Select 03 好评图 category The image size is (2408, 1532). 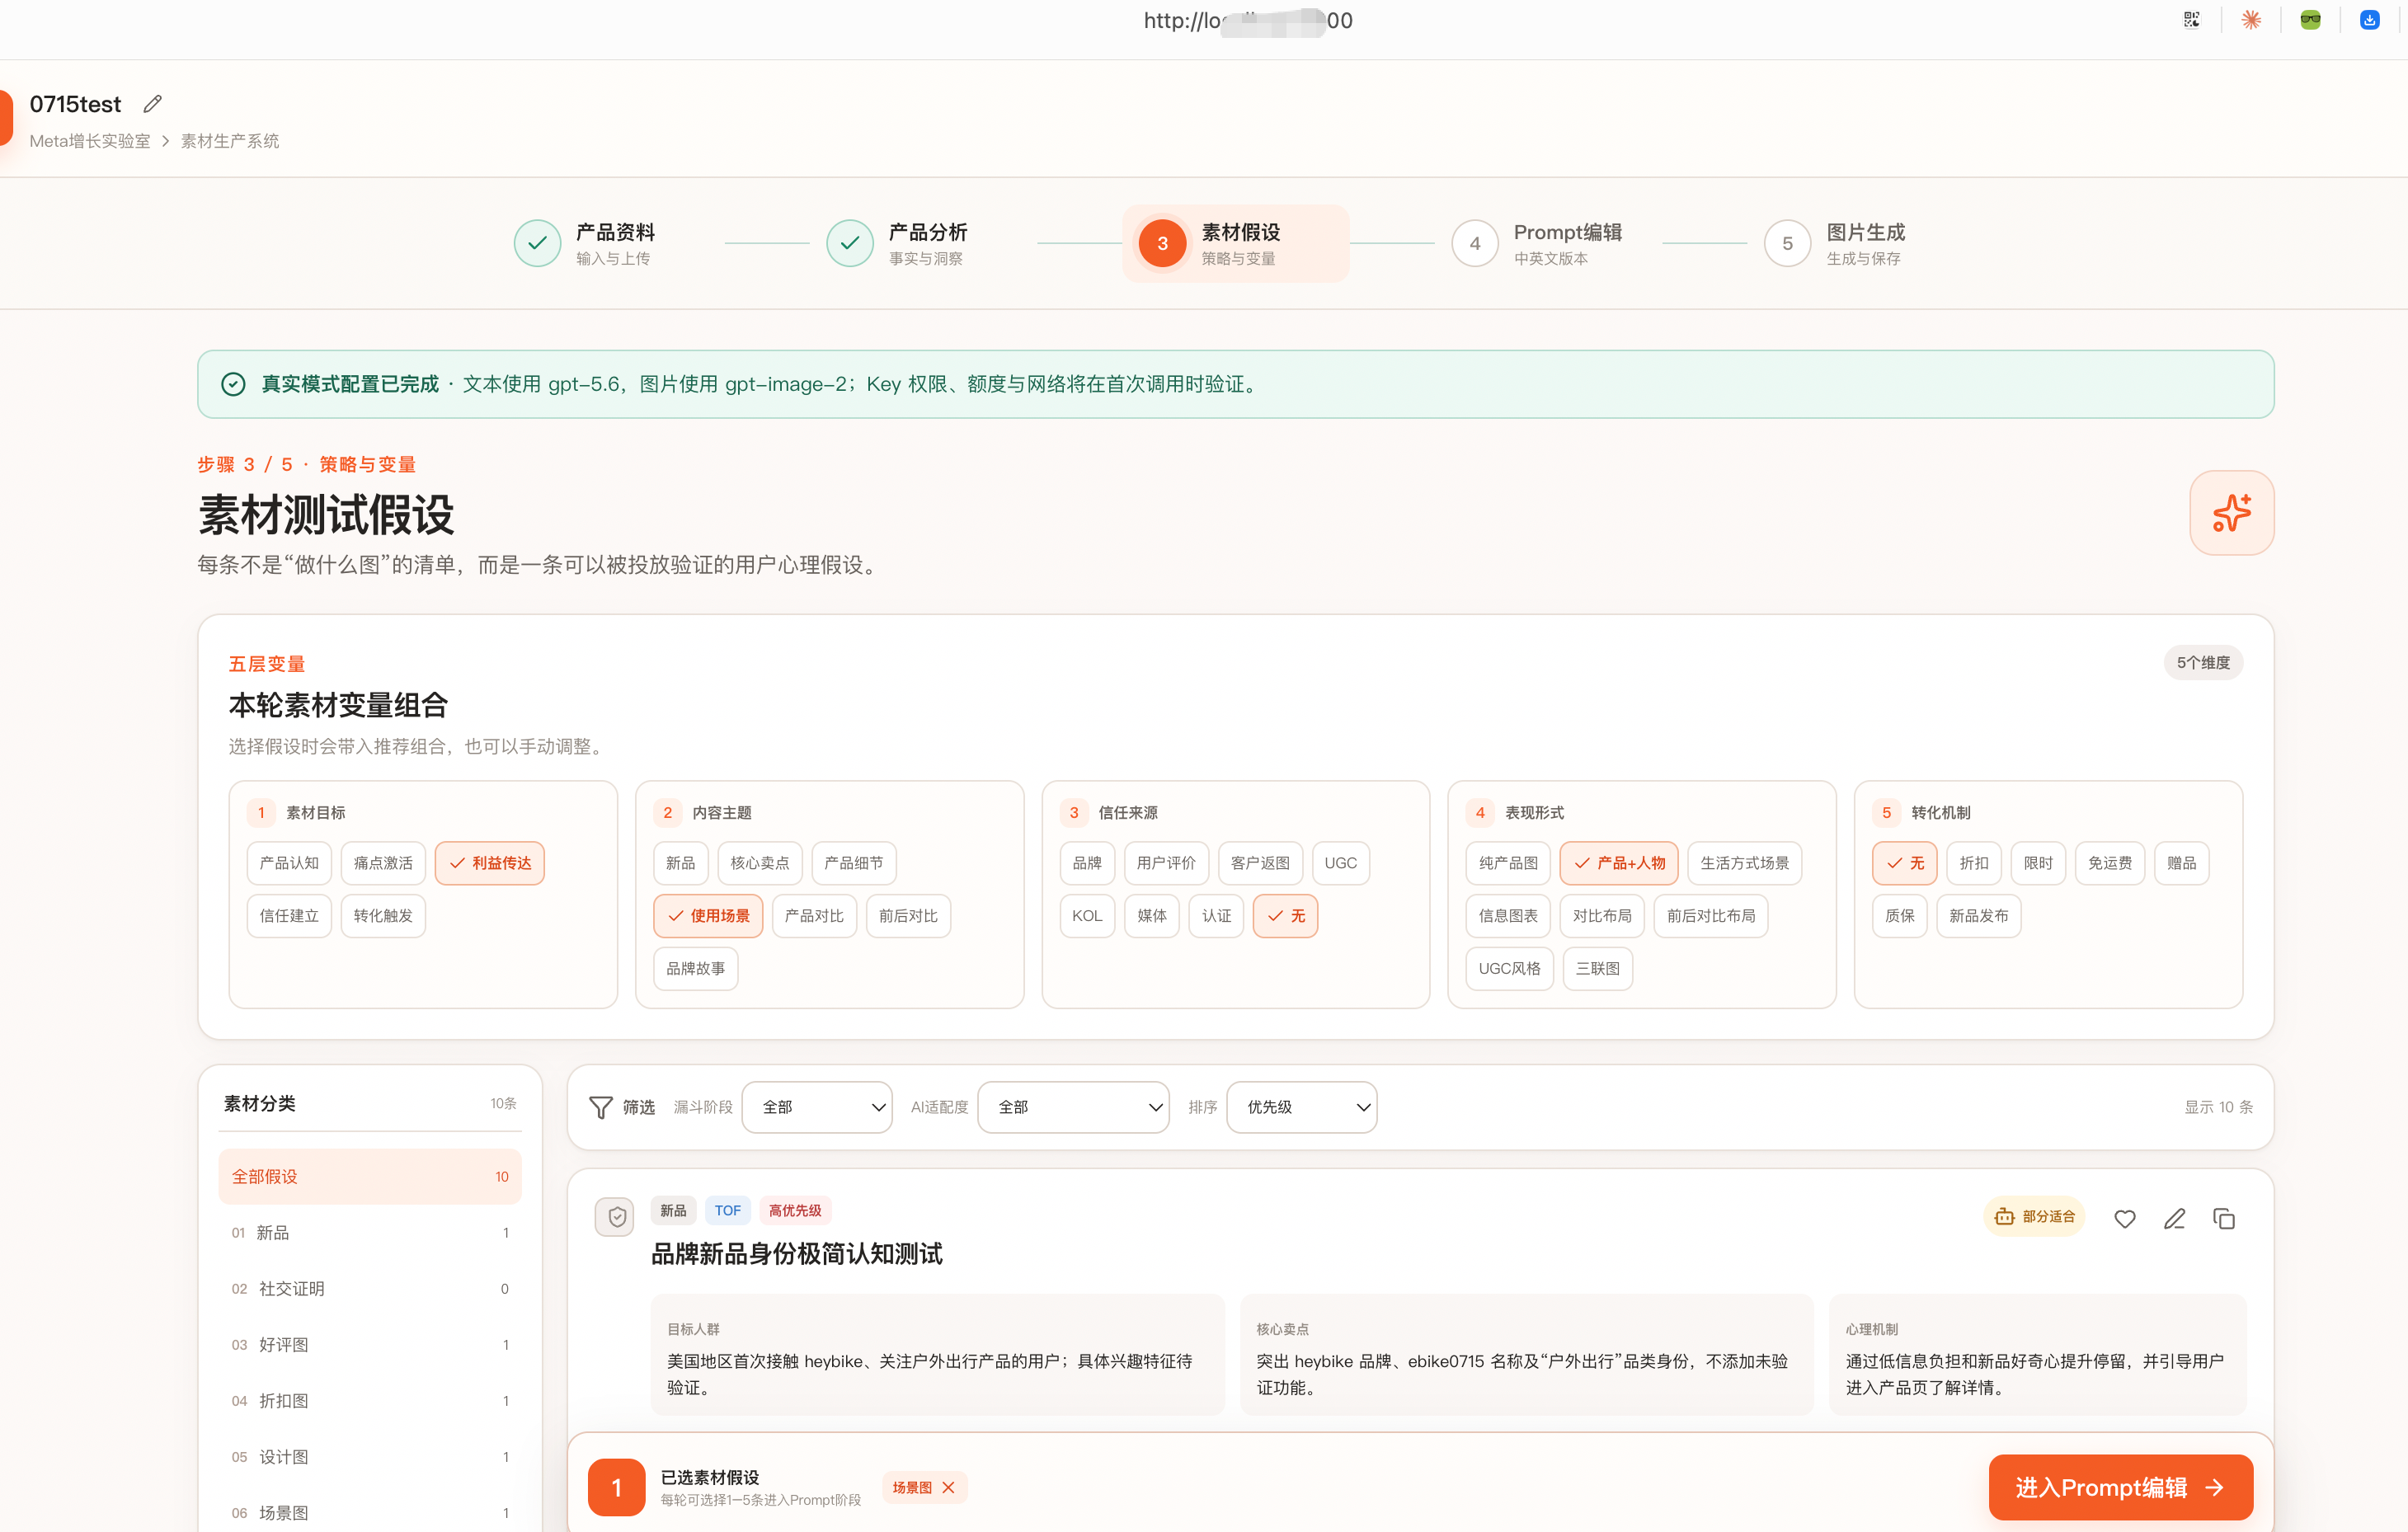(x=370, y=1345)
